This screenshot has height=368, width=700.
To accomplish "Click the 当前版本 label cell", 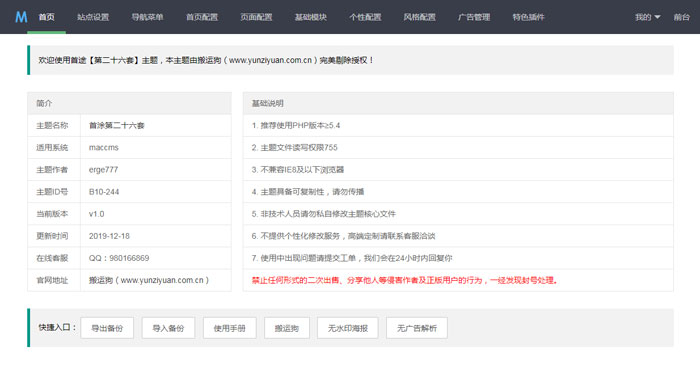I will tap(54, 214).
